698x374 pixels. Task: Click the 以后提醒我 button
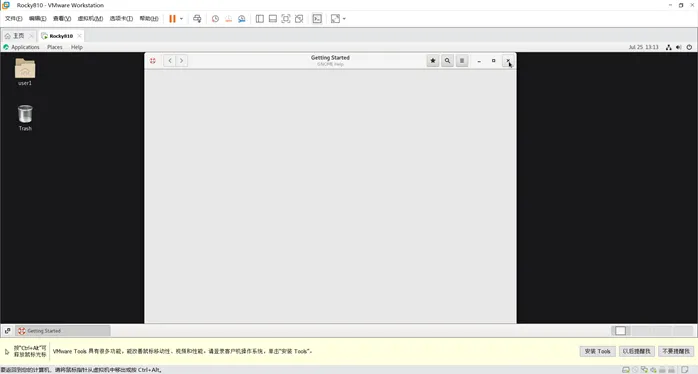tap(637, 351)
